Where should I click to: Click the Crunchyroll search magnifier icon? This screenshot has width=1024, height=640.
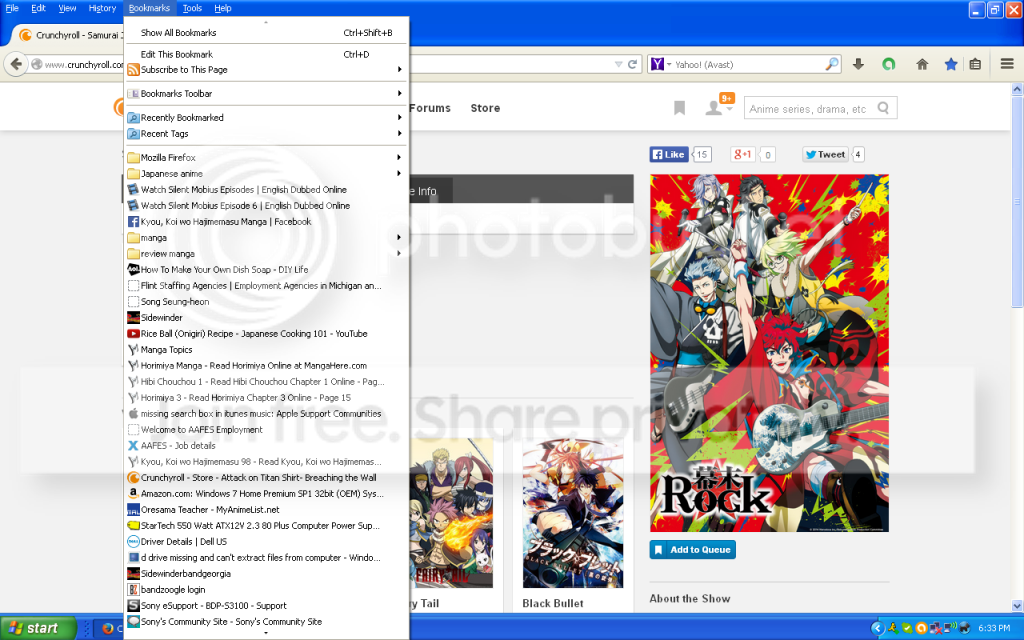pyautogui.click(x=883, y=108)
